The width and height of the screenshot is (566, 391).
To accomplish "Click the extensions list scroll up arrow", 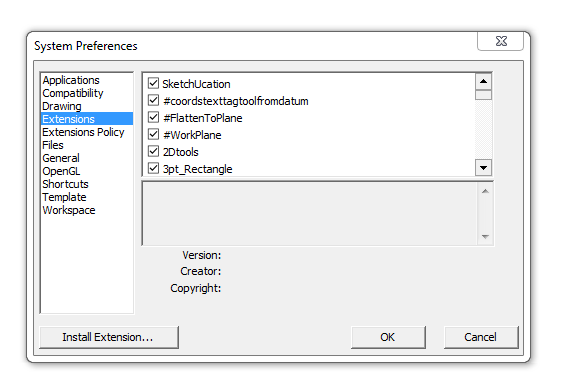I will (x=483, y=81).
